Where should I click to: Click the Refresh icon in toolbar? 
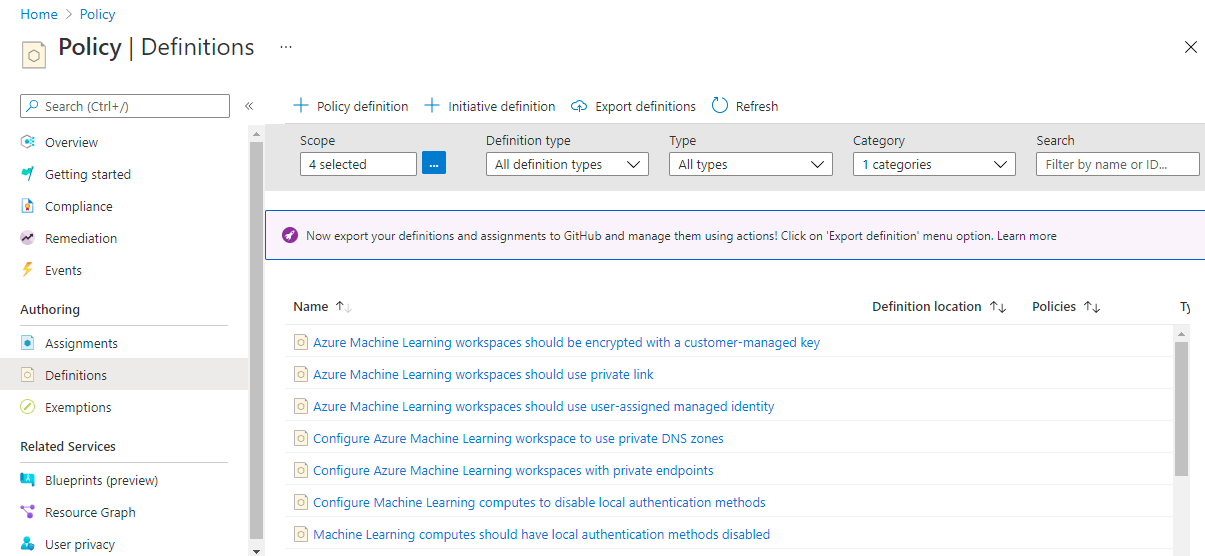point(720,106)
